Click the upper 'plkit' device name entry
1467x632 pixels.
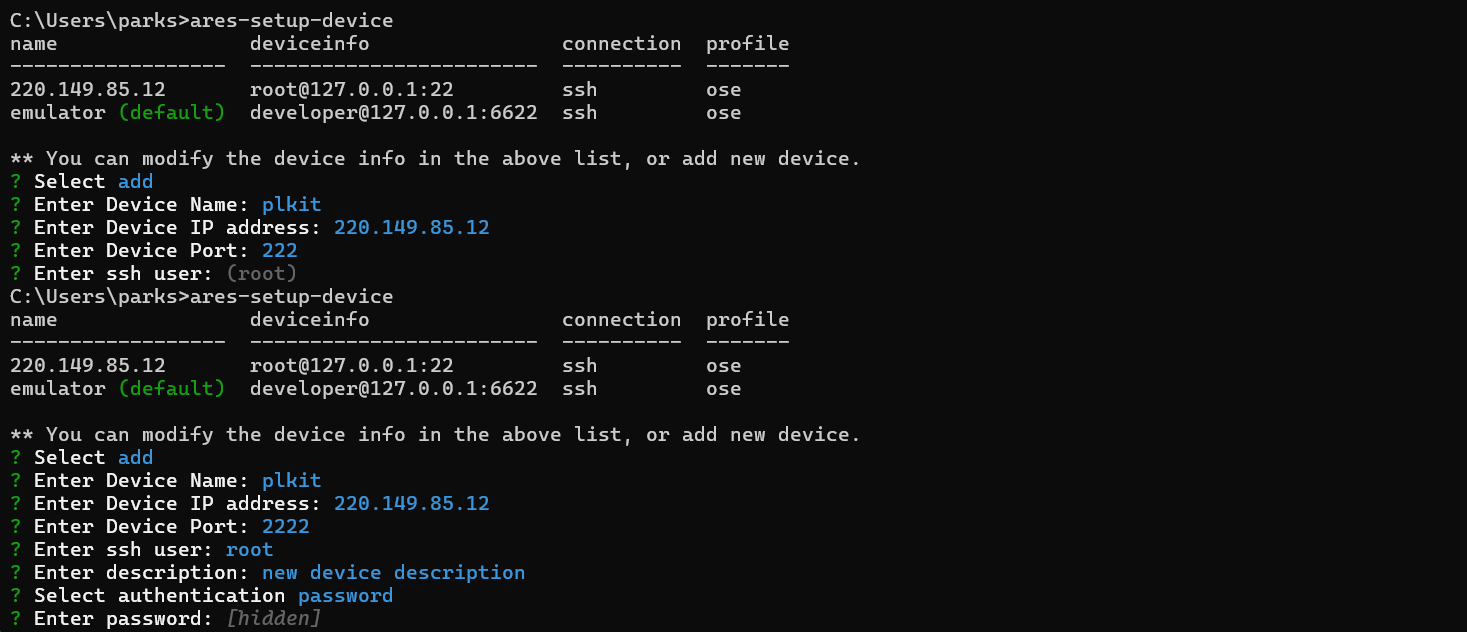coord(291,204)
